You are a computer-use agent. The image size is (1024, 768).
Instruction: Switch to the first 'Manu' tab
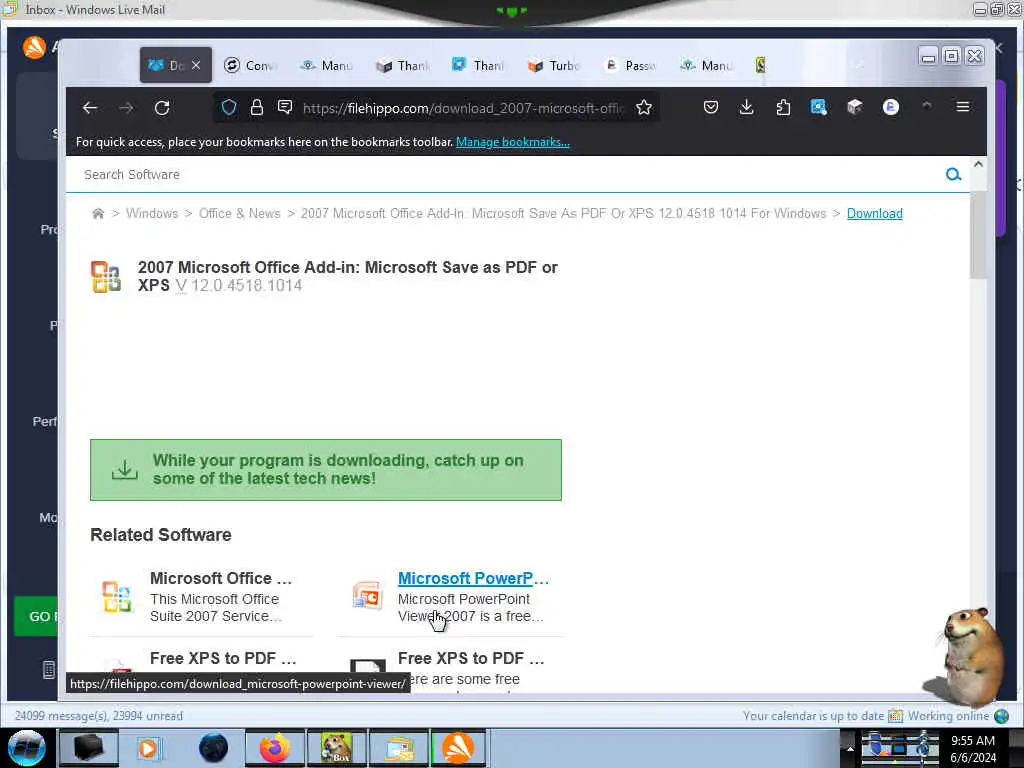point(327,65)
